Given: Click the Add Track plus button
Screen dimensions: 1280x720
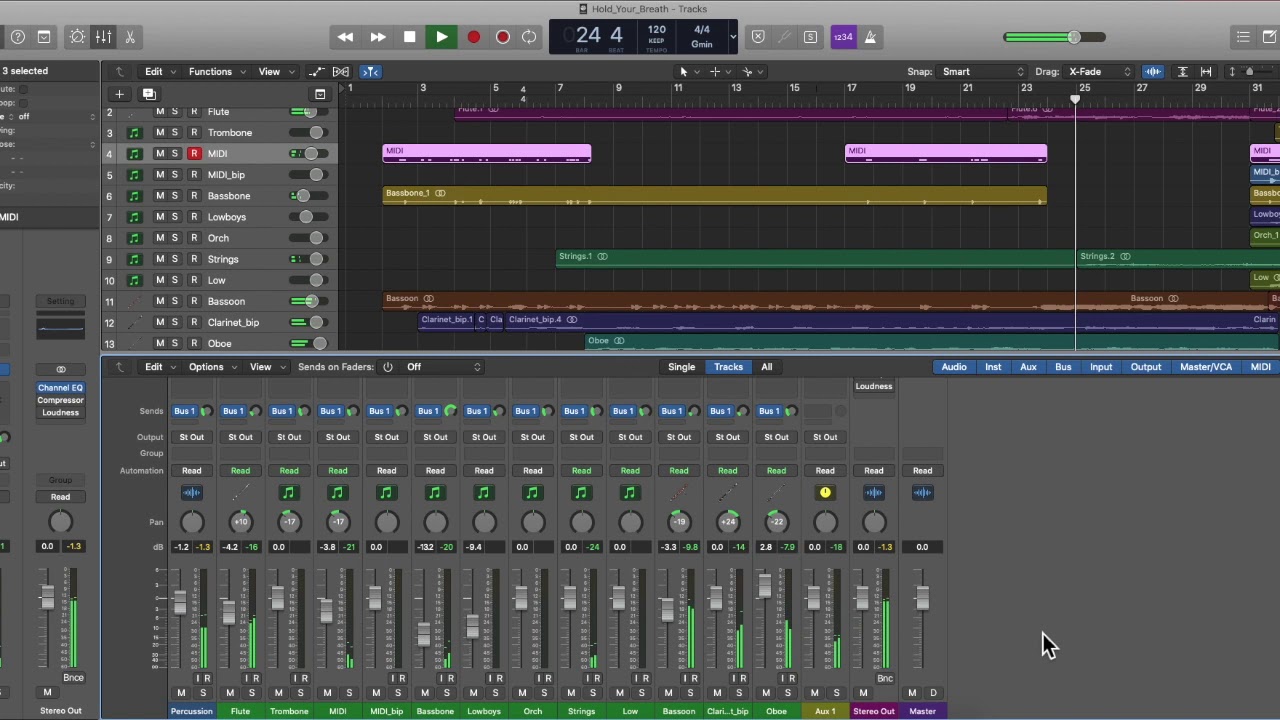Looking at the screenshot, I should pyautogui.click(x=119, y=94).
